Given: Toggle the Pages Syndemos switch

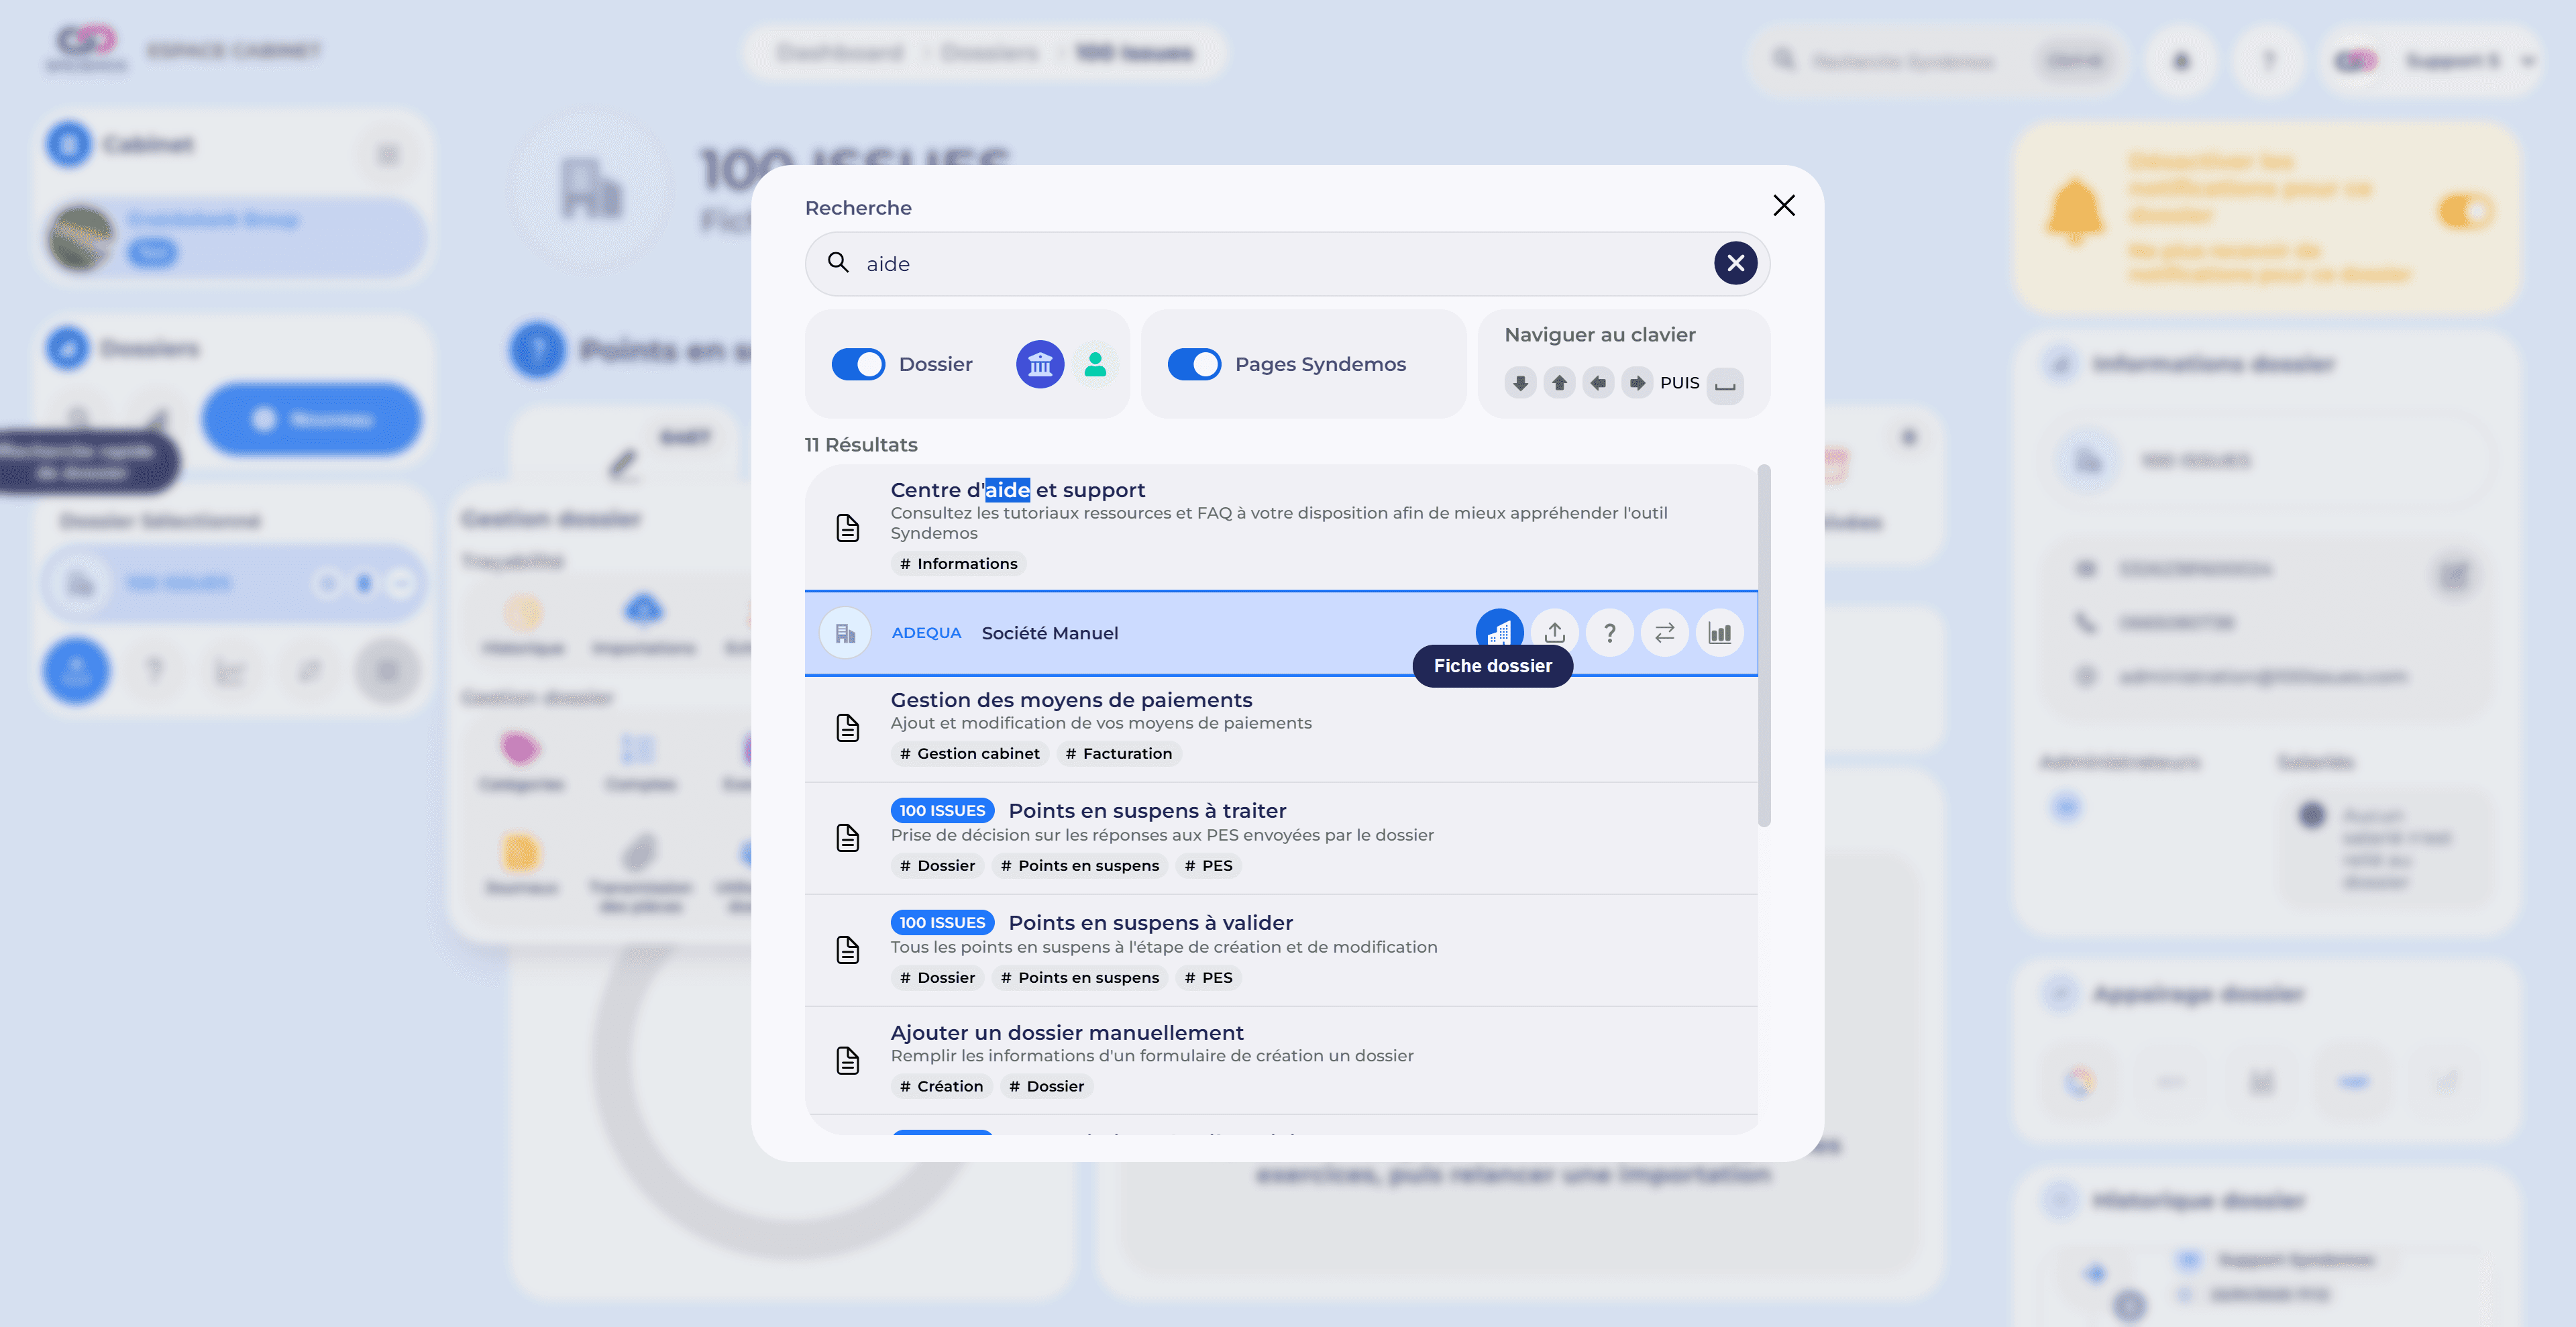Looking at the screenshot, I should coord(1194,364).
